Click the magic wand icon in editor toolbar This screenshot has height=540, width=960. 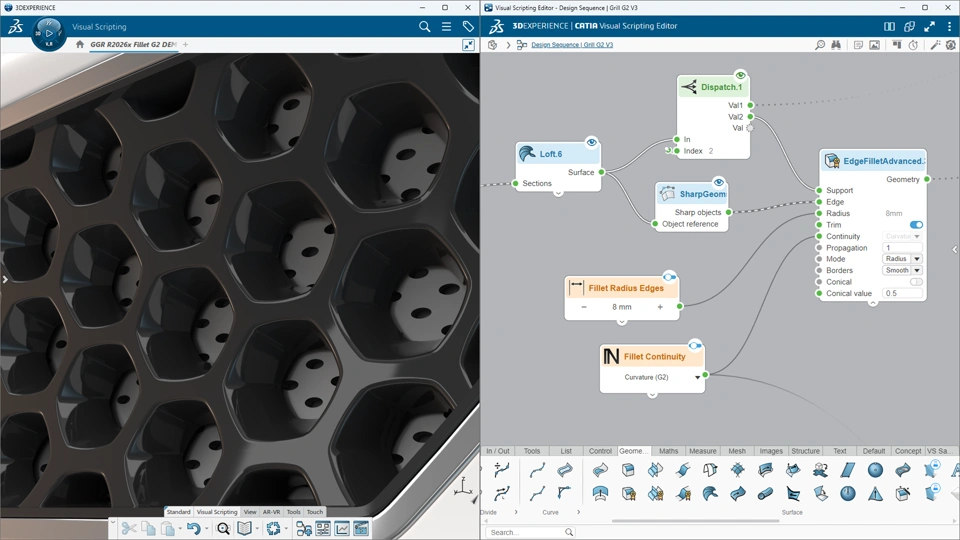(x=935, y=45)
